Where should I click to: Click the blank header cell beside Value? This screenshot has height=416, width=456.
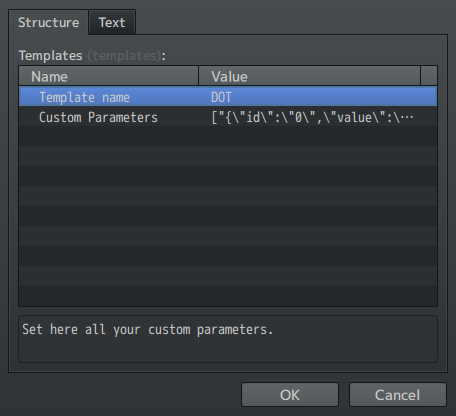(x=429, y=76)
